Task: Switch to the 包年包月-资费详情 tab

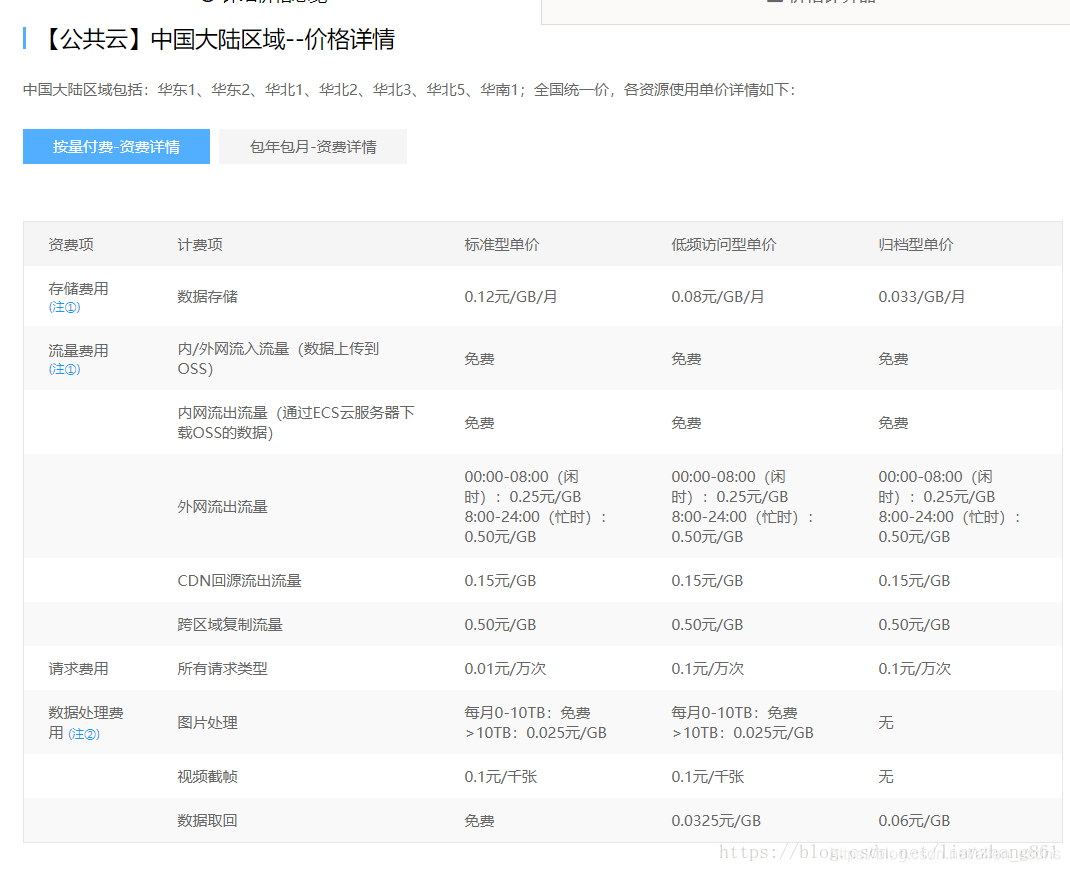Action: point(312,146)
